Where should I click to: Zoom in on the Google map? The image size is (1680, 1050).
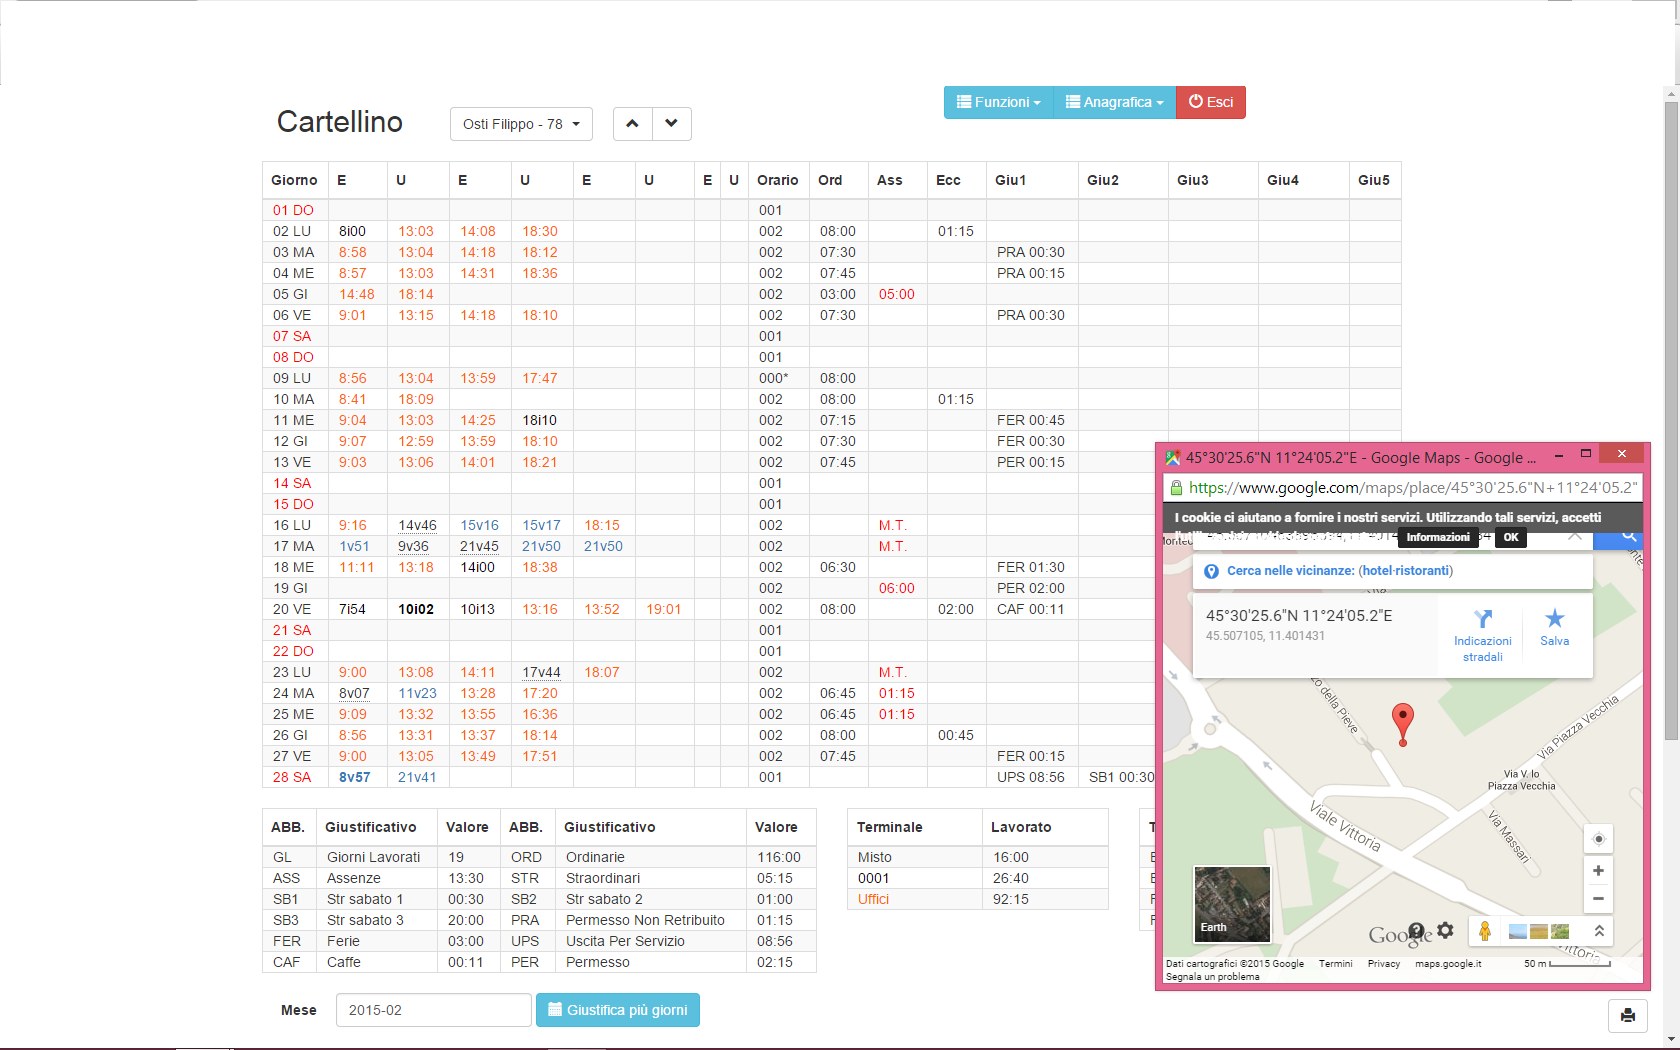[1598, 871]
